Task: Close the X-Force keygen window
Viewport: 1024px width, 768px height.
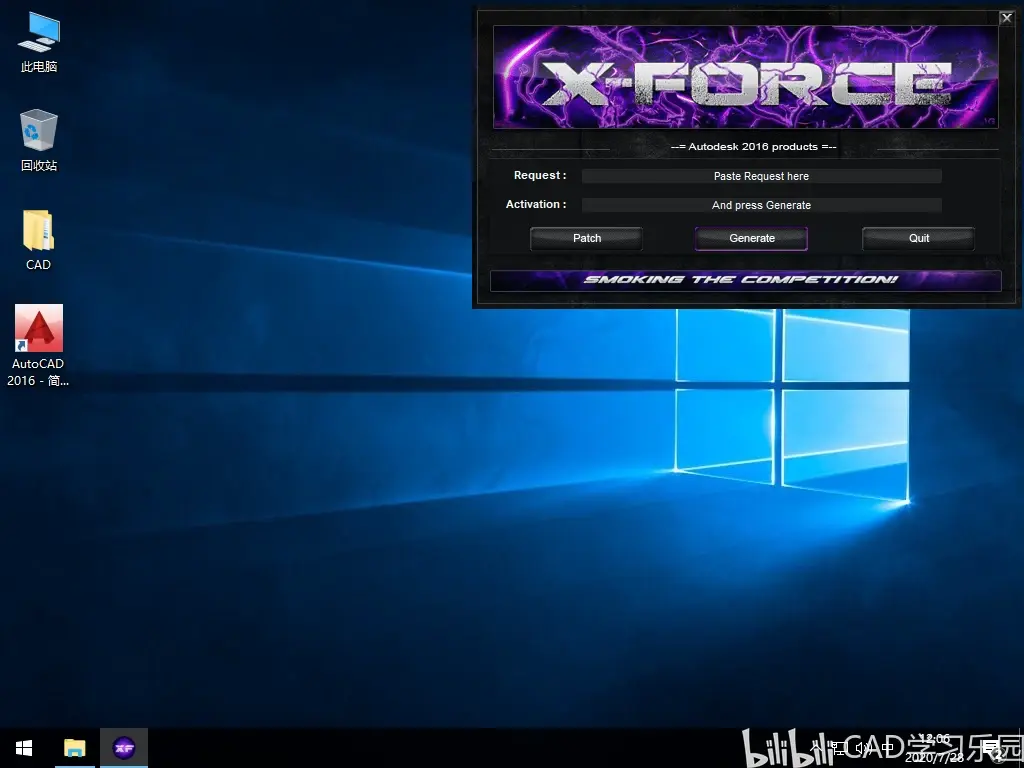Action: 1007,18
